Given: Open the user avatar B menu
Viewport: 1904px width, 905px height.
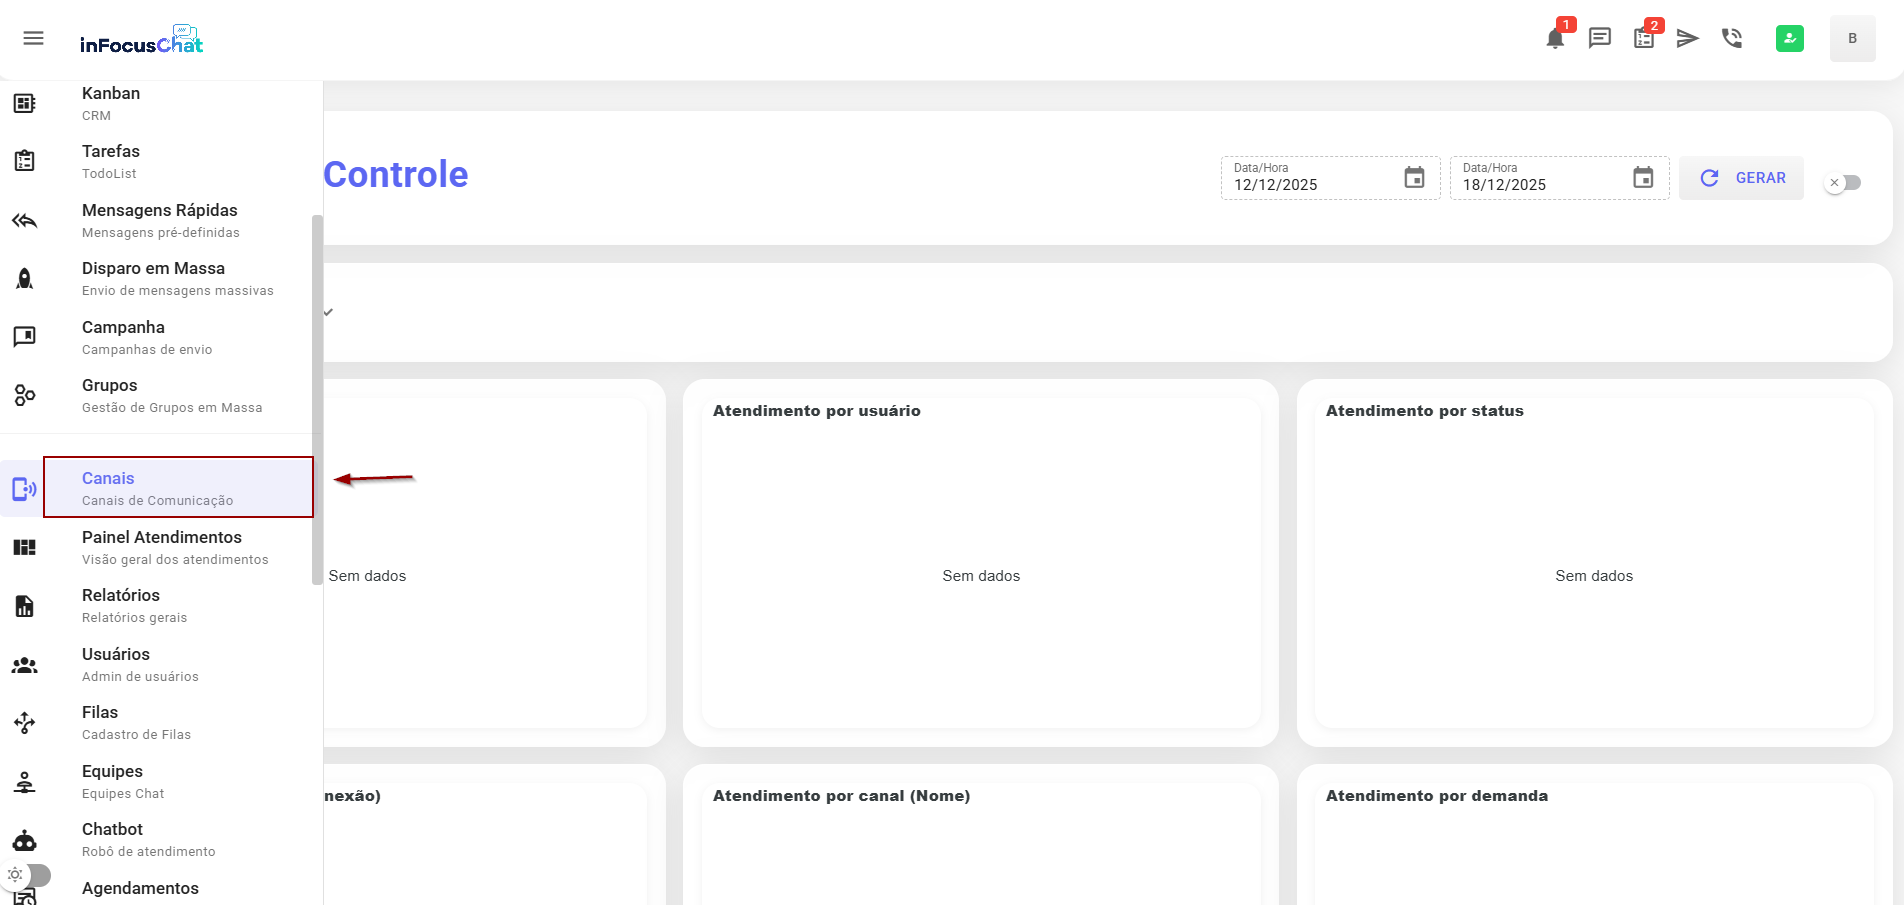Looking at the screenshot, I should click(1852, 39).
